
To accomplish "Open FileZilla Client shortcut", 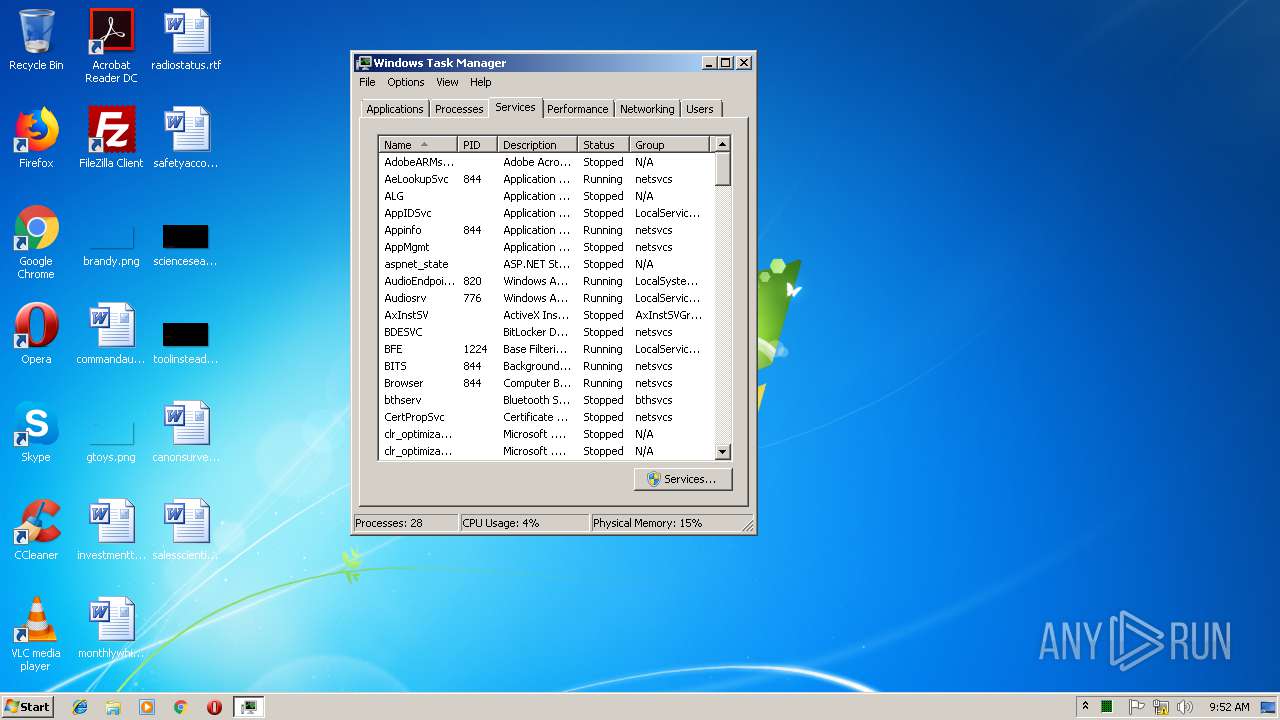I will pos(111,138).
